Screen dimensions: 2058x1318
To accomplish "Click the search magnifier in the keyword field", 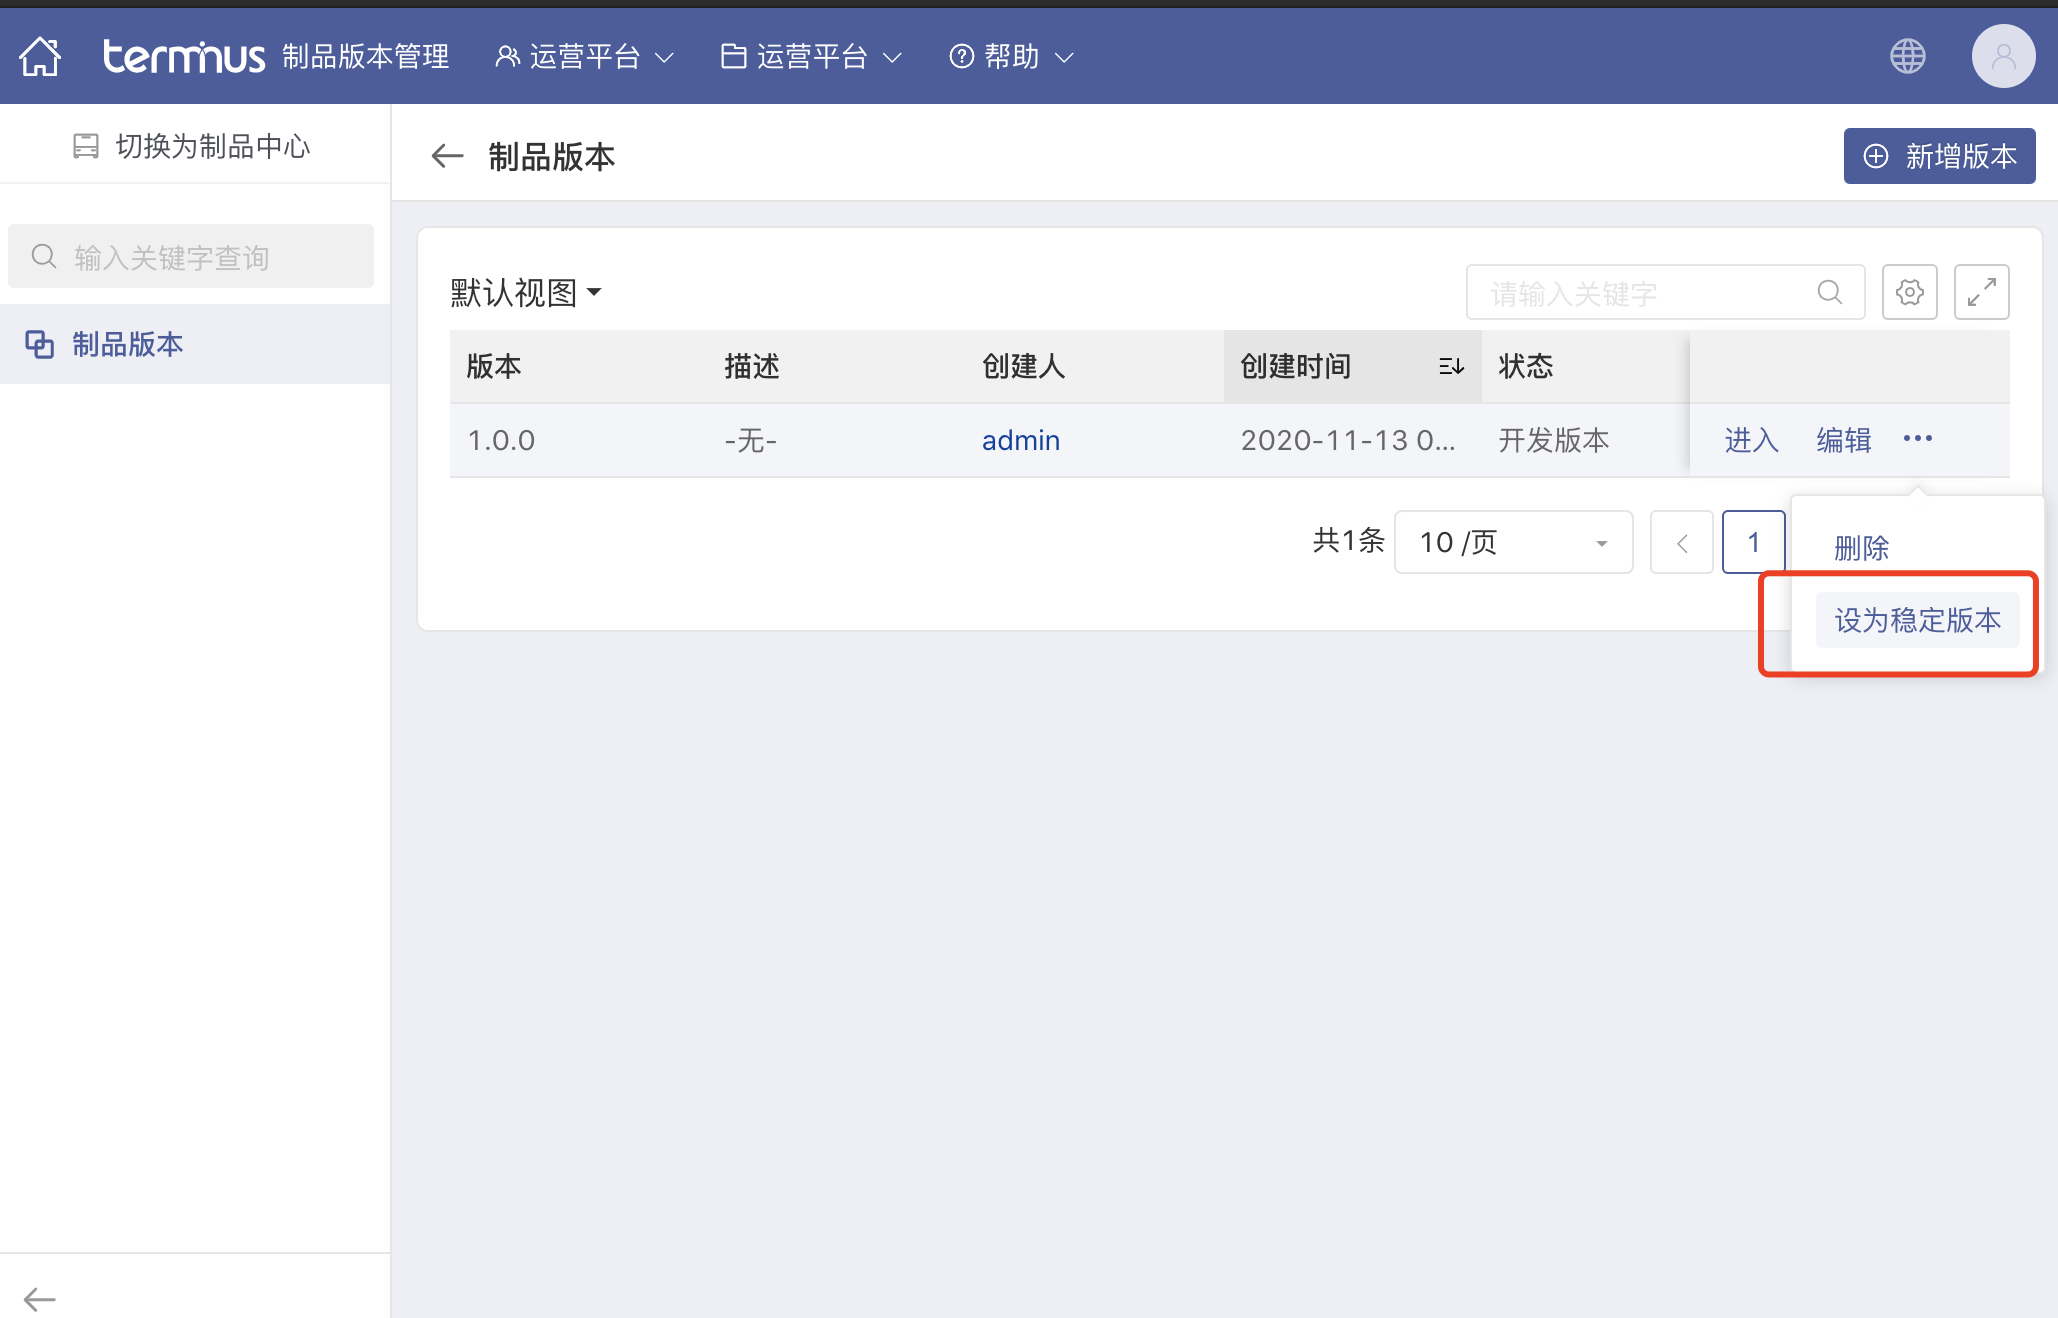I will click(x=1829, y=292).
